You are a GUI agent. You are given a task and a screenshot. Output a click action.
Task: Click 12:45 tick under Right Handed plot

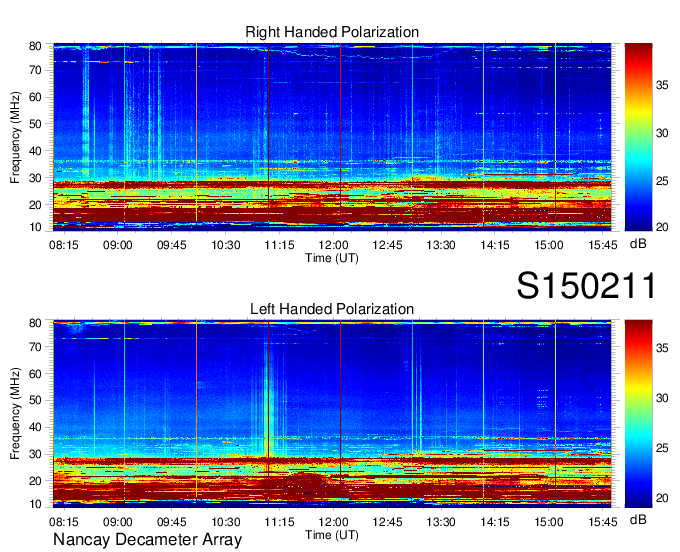point(387,245)
